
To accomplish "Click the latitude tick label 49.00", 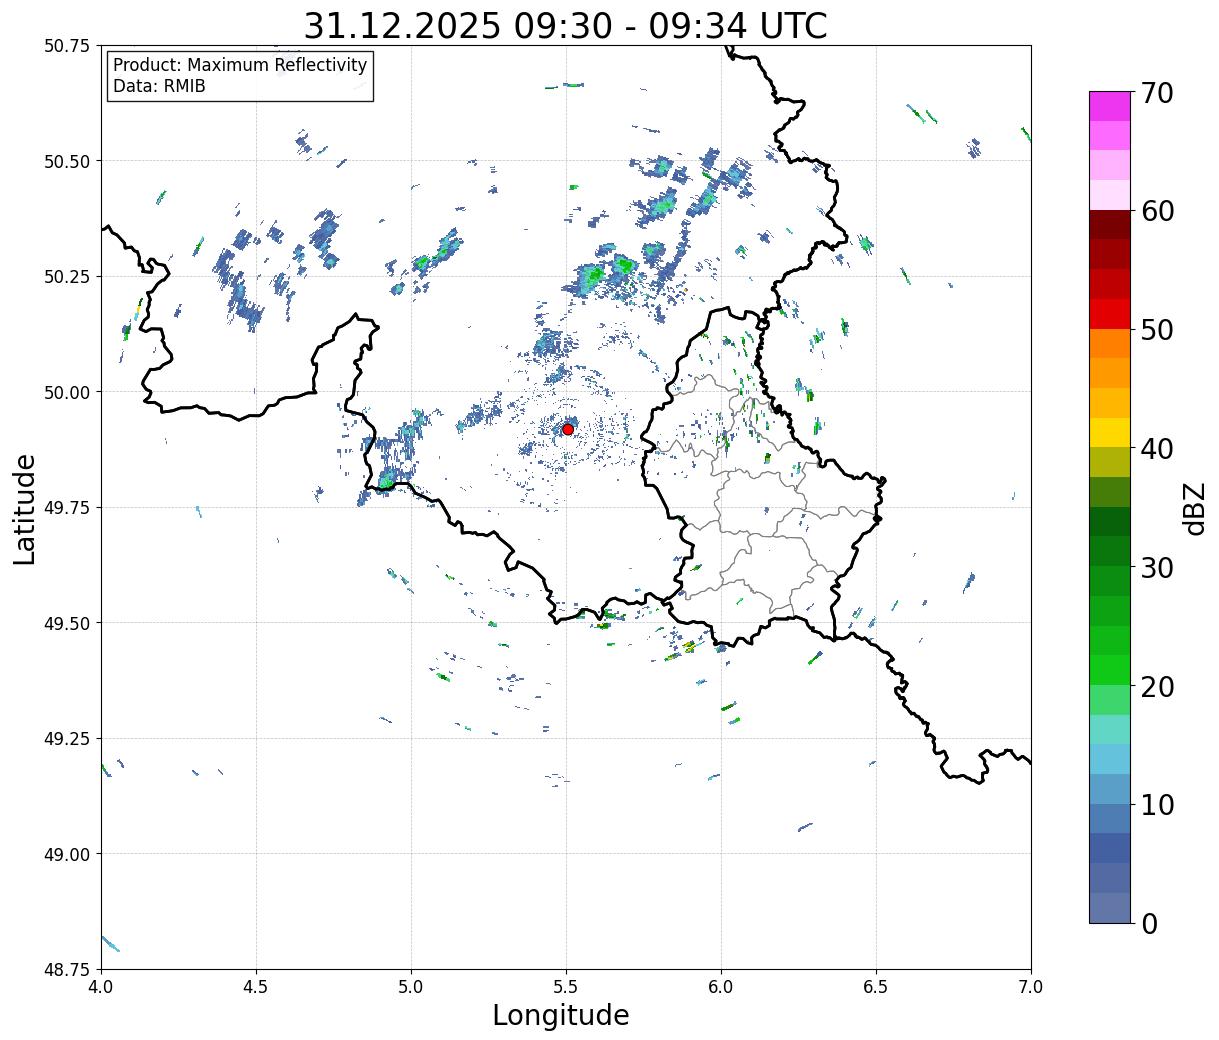I will (x=67, y=854).
